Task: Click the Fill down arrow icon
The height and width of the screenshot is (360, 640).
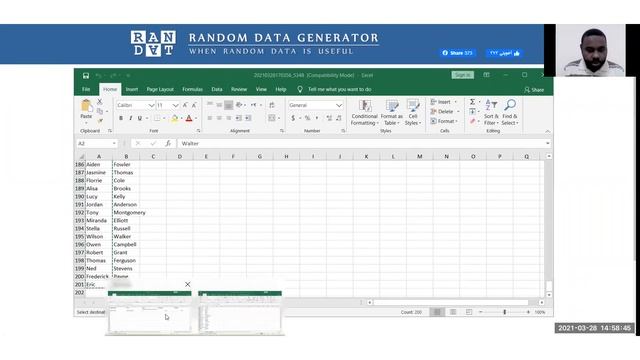Action: point(472,111)
